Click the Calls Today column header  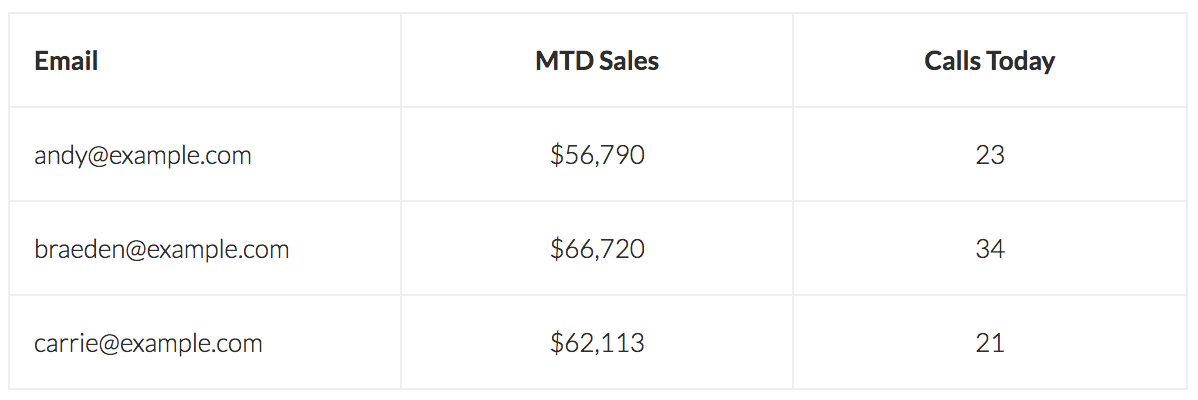coord(990,60)
